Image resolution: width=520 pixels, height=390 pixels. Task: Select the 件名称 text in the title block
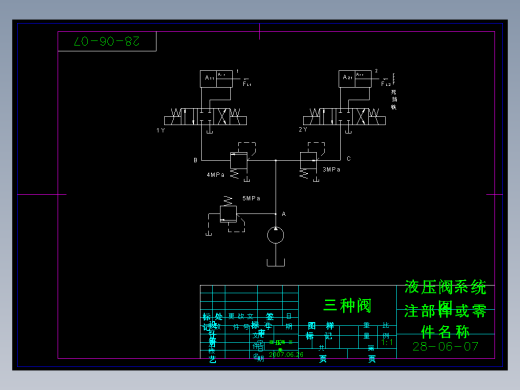[x=445, y=332]
